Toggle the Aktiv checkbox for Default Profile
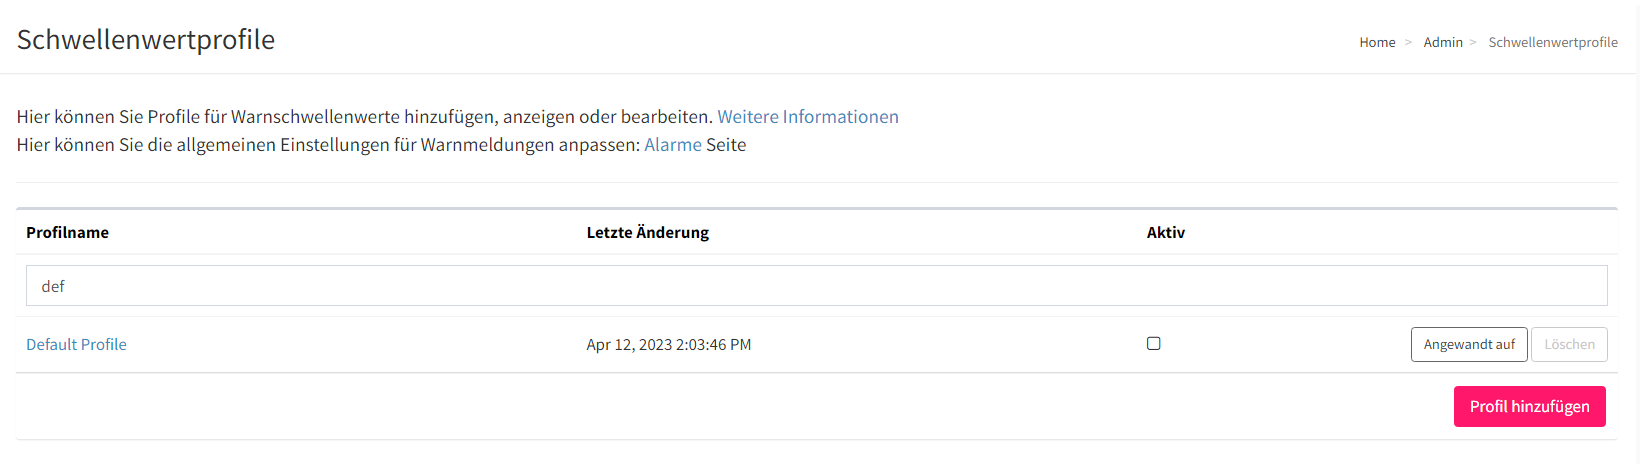The image size is (1640, 464). pos(1153,343)
